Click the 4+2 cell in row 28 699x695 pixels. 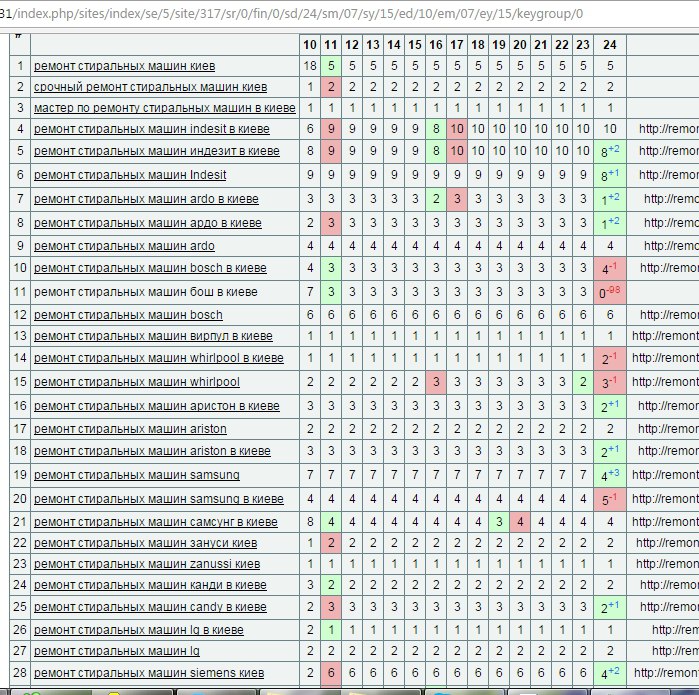[x=610, y=673]
